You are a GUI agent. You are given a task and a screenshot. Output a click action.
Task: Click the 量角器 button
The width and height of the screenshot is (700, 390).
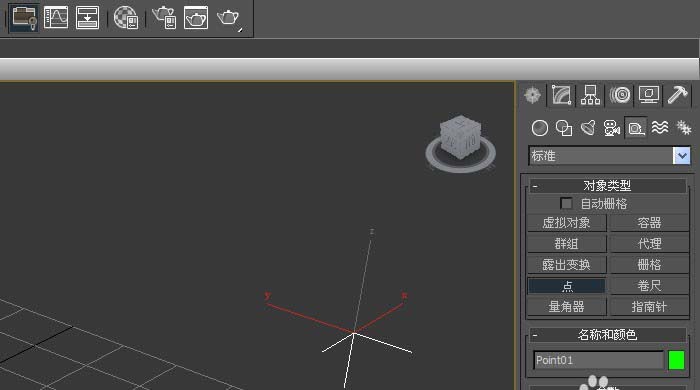(x=567, y=307)
